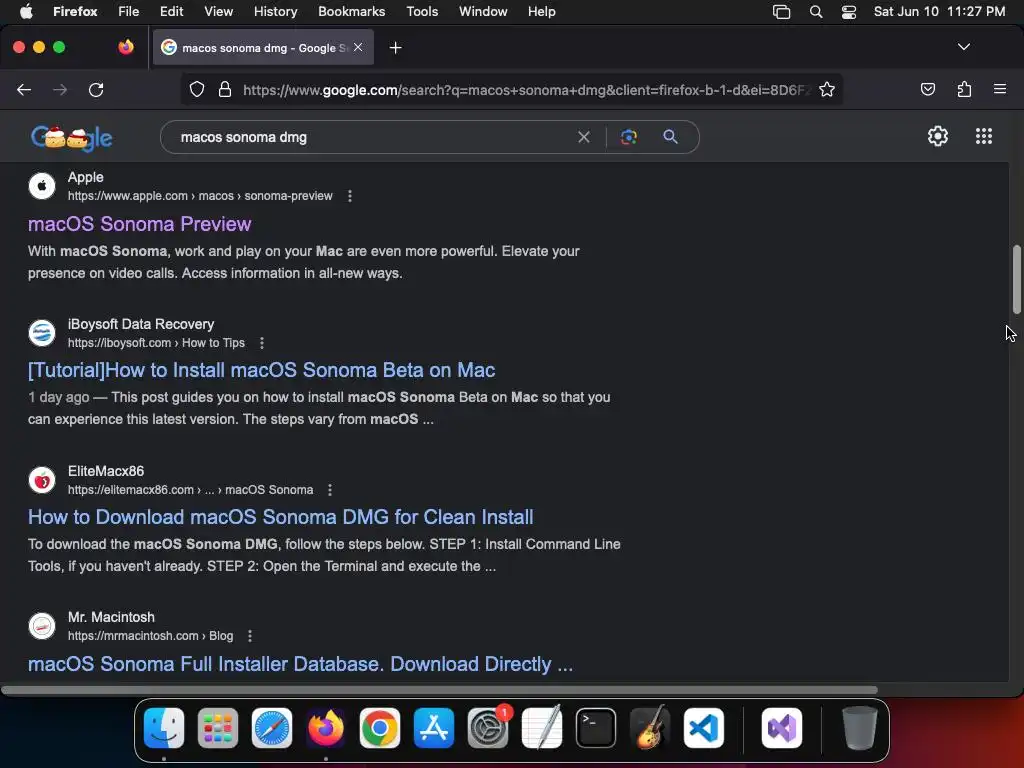Go back with the back arrow

click(x=24, y=90)
